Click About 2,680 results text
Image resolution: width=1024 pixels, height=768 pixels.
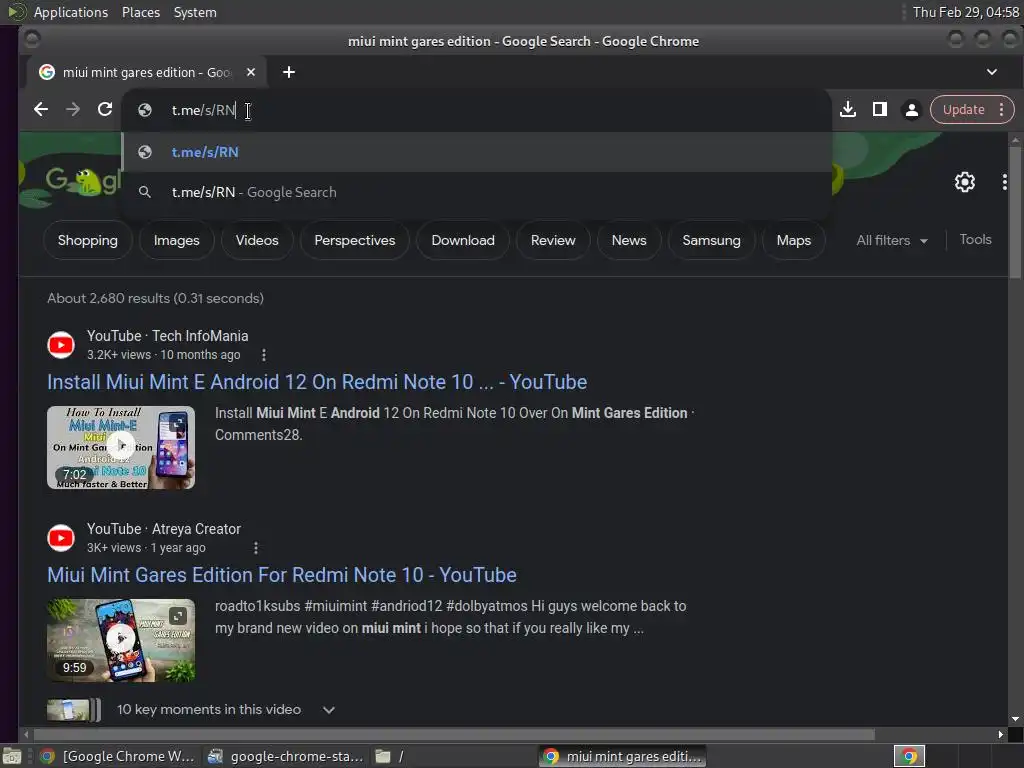tap(155, 298)
